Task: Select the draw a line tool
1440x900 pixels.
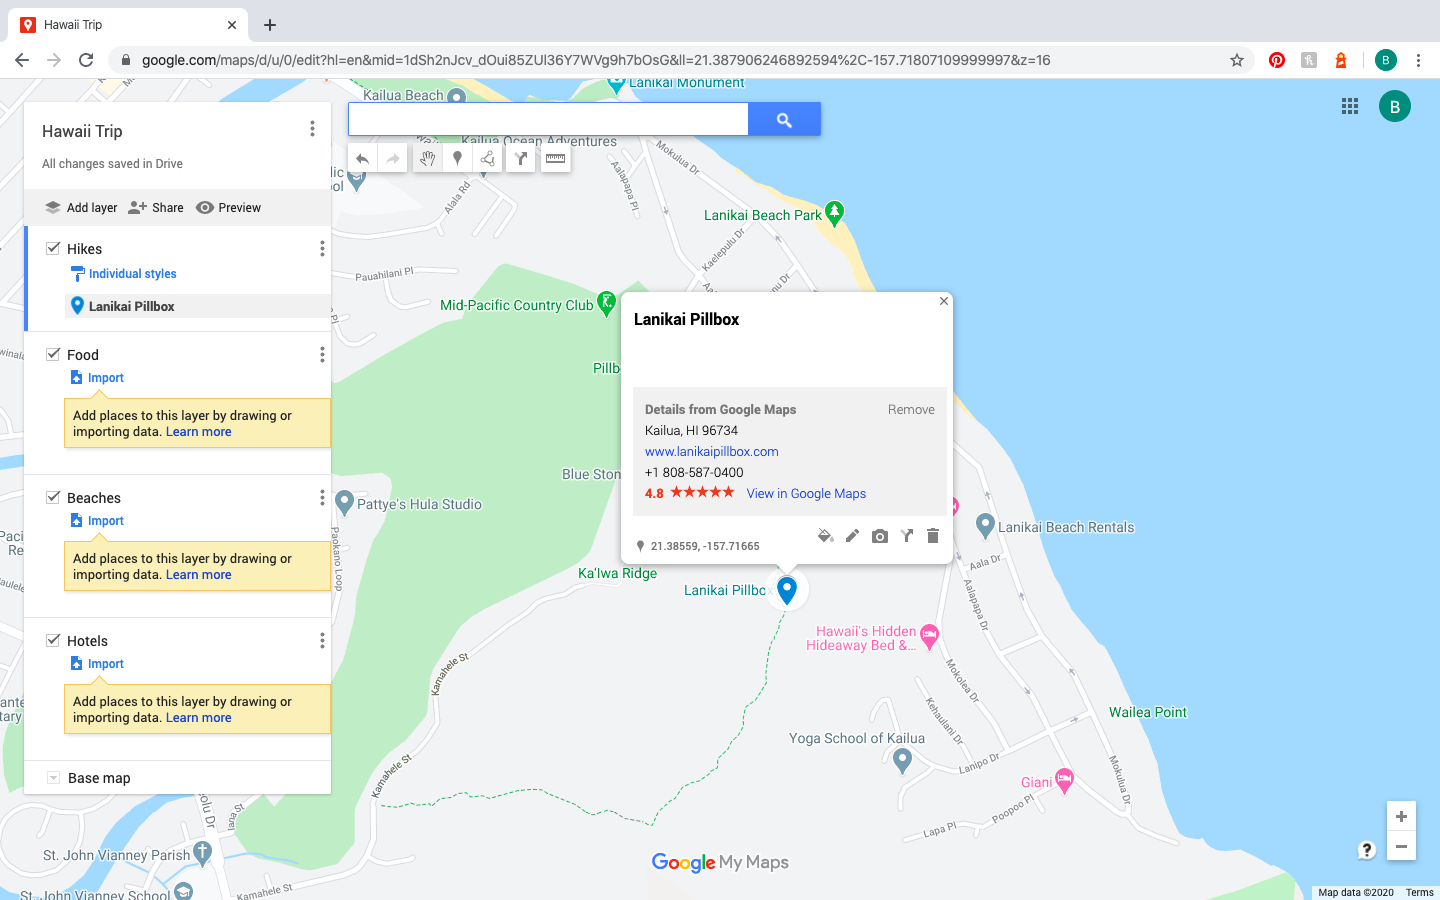Action: coord(488,159)
